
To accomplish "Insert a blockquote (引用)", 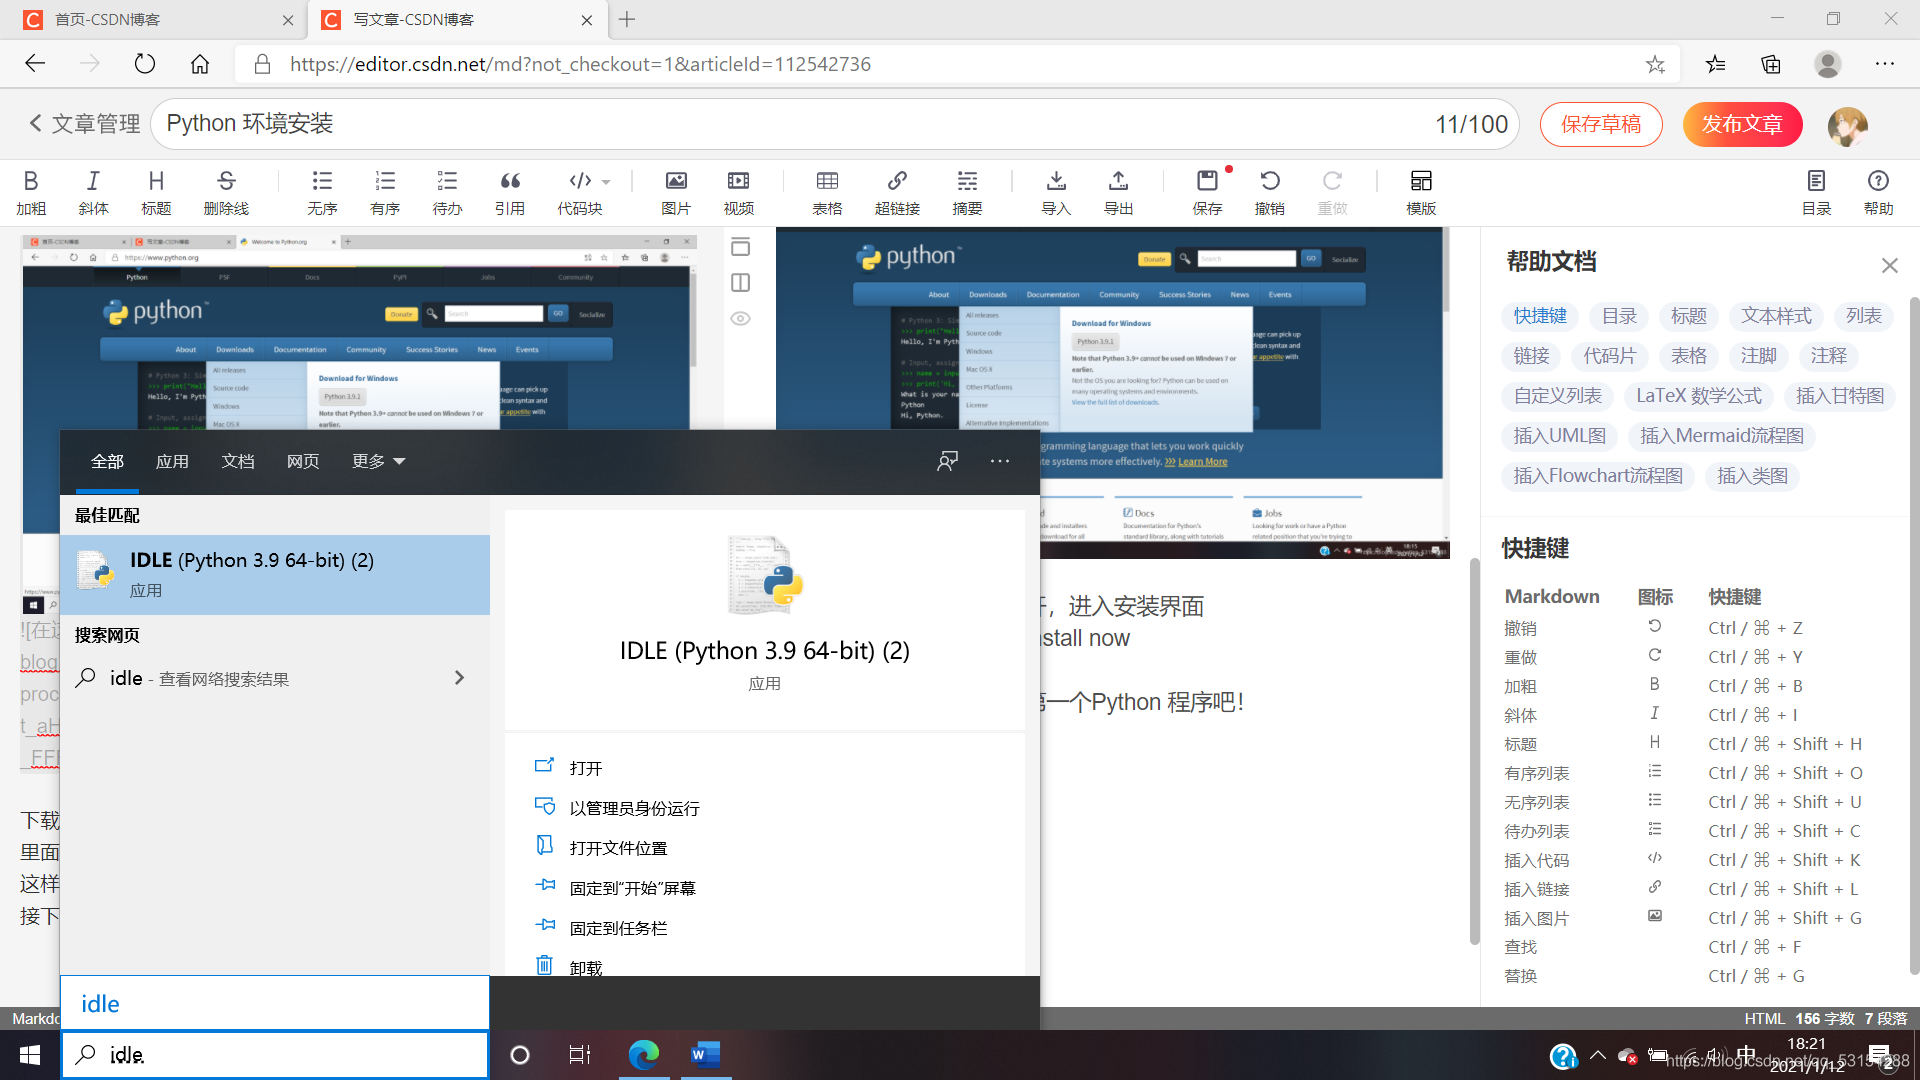I will (x=510, y=192).
